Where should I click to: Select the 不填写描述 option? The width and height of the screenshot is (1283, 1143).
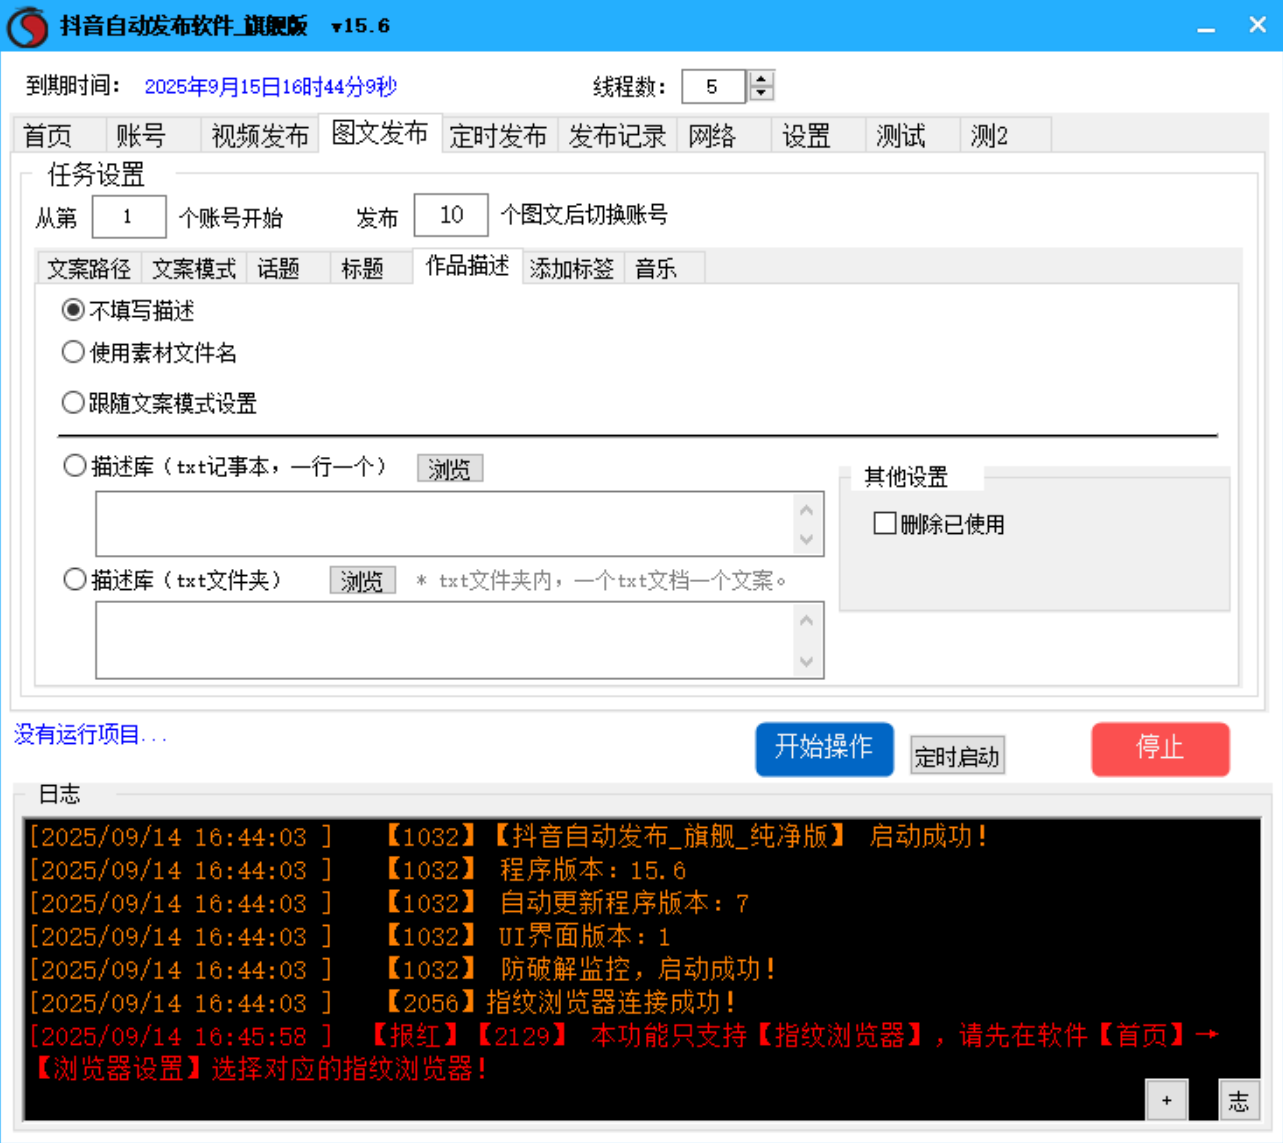[x=70, y=309]
